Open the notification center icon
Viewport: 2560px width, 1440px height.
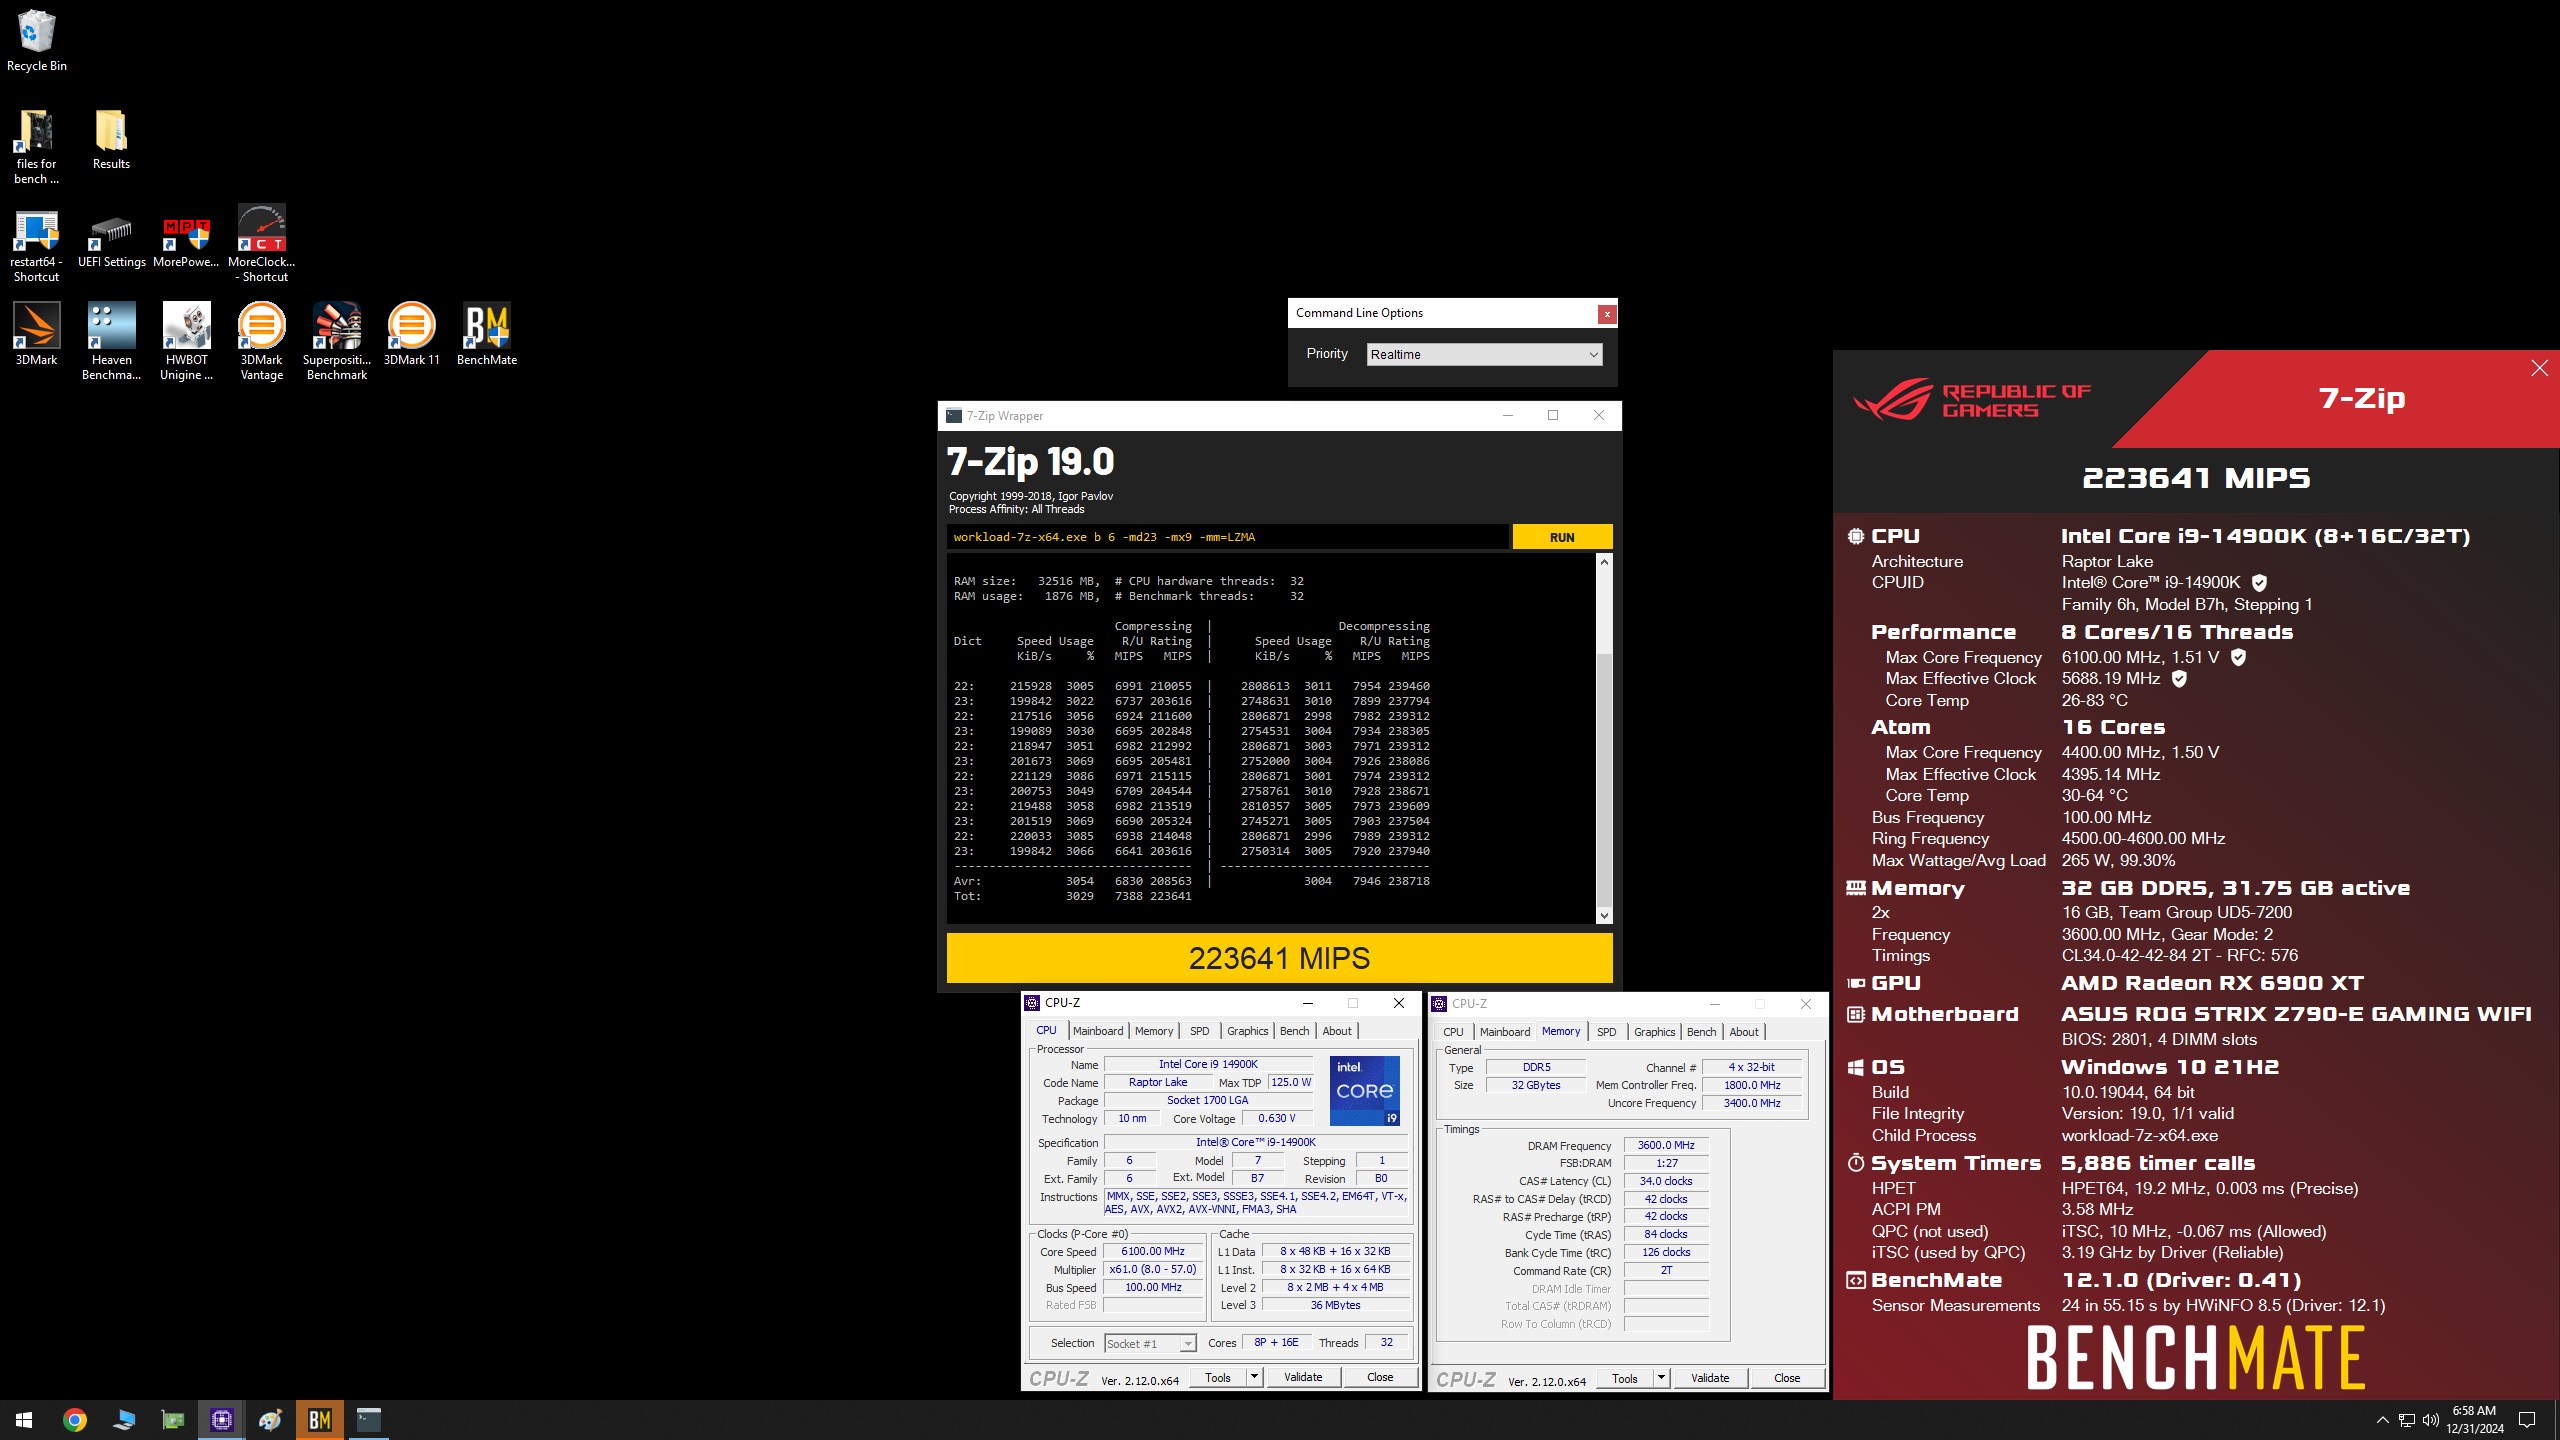click(x=2526, y=1420)
